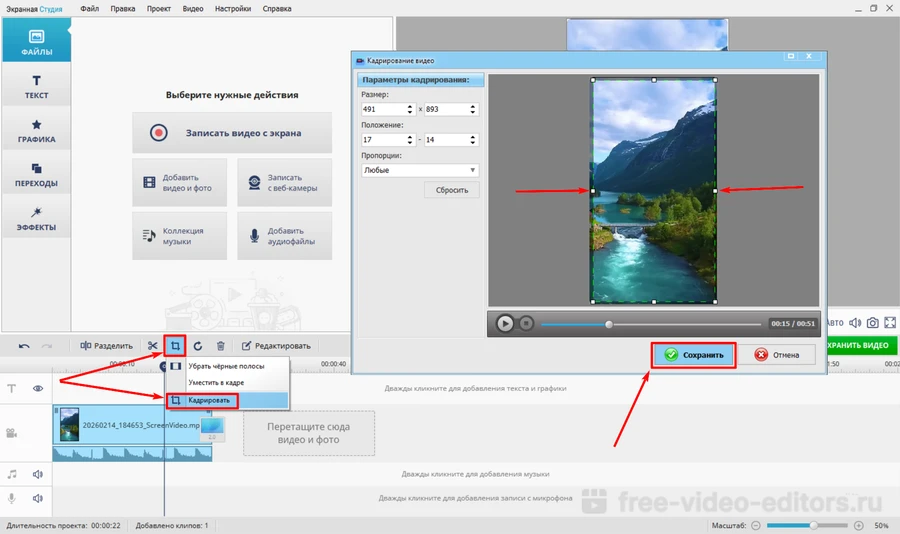Select Кадрировать from the crop menu
900x534 pixels.
coord(210,400)
